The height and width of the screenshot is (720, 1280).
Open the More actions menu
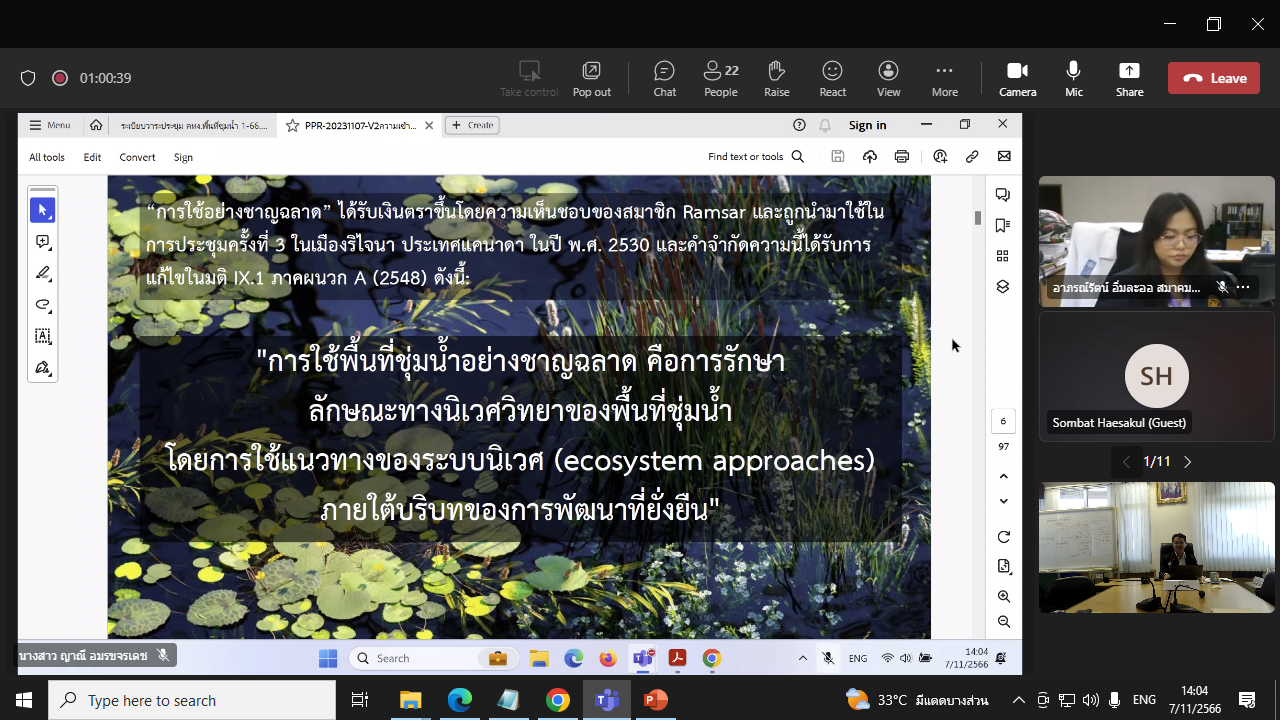[x=944, y=78]
